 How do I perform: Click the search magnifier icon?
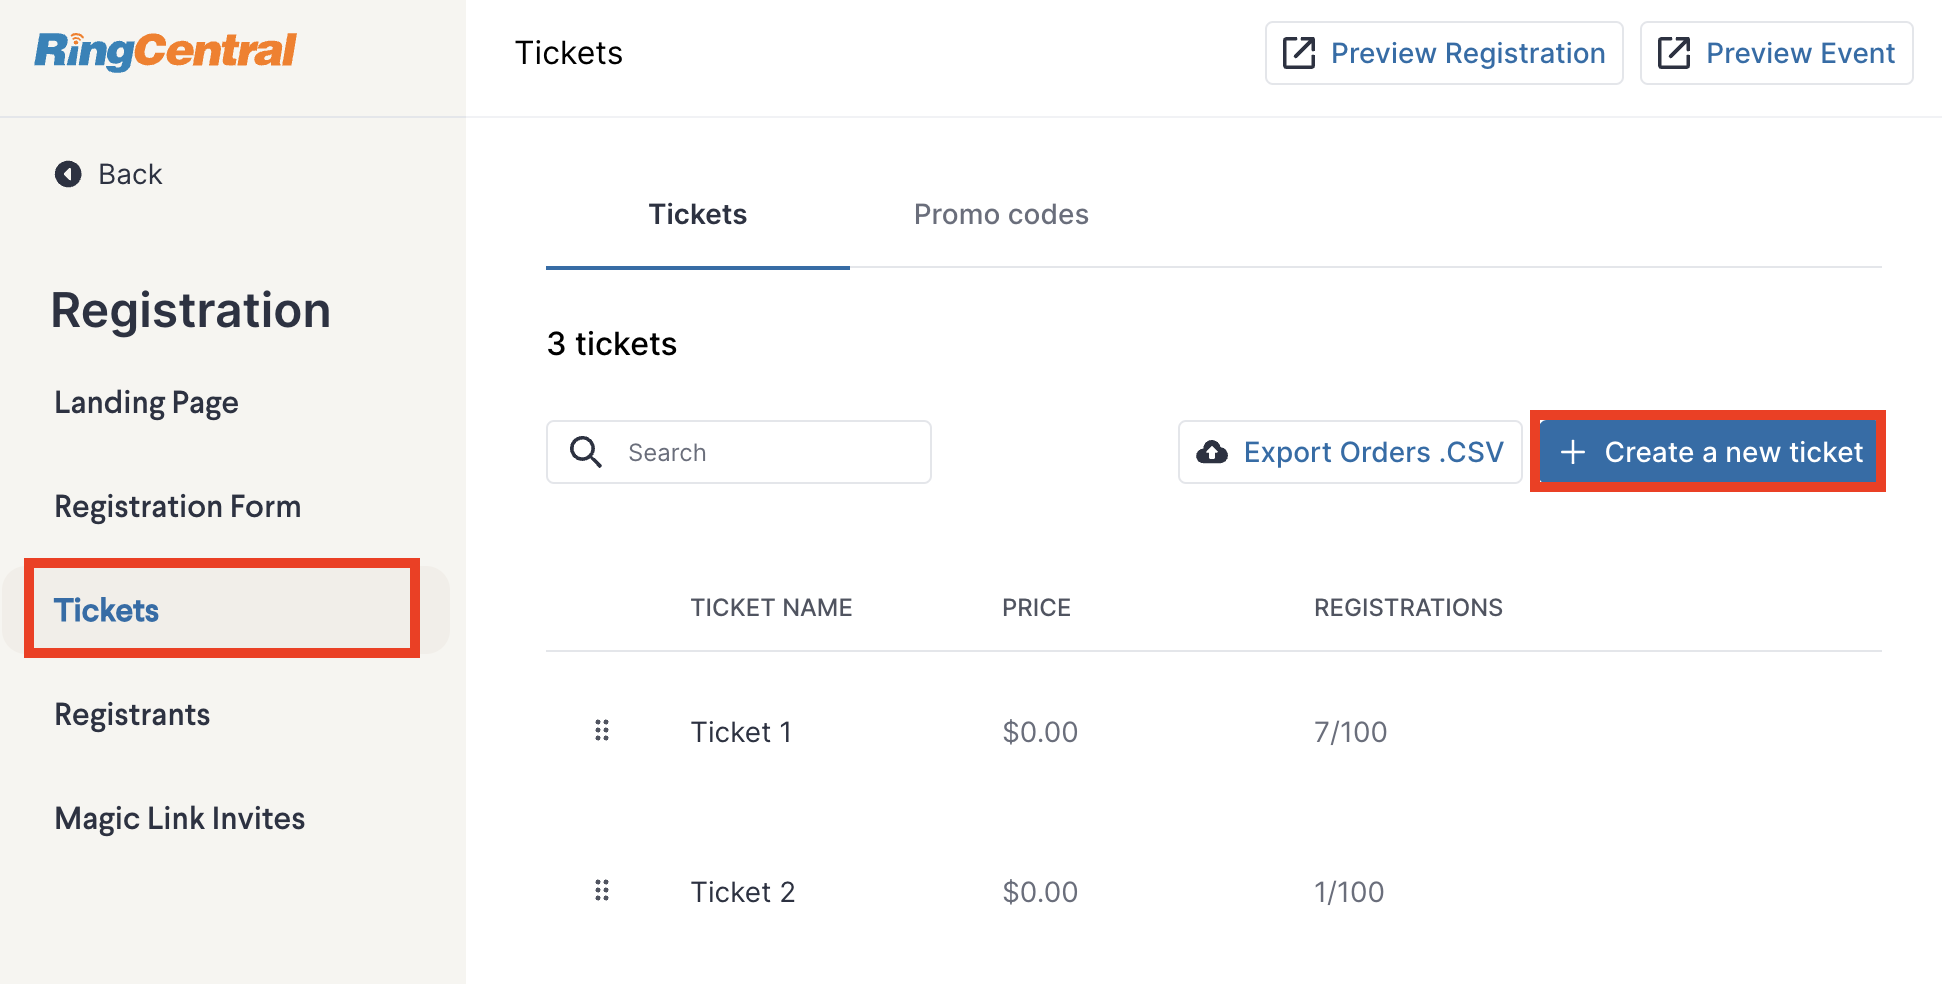pos(586,452)
